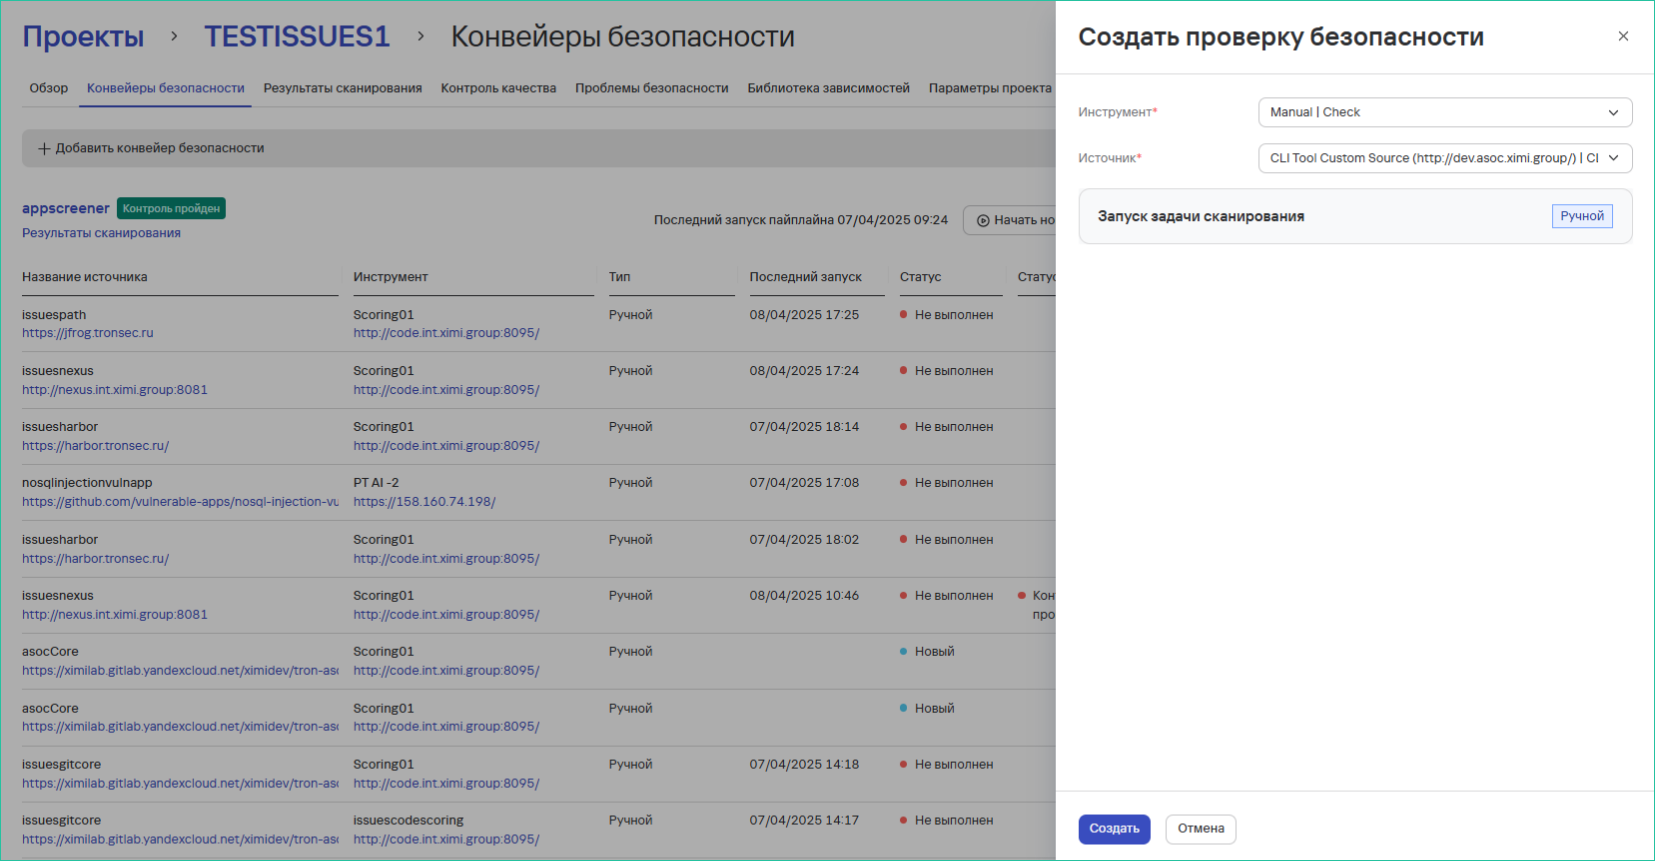Sort by Название источника column header
Image resolution: width=1655 pixels, height=861 pixels.
(85, 277)
